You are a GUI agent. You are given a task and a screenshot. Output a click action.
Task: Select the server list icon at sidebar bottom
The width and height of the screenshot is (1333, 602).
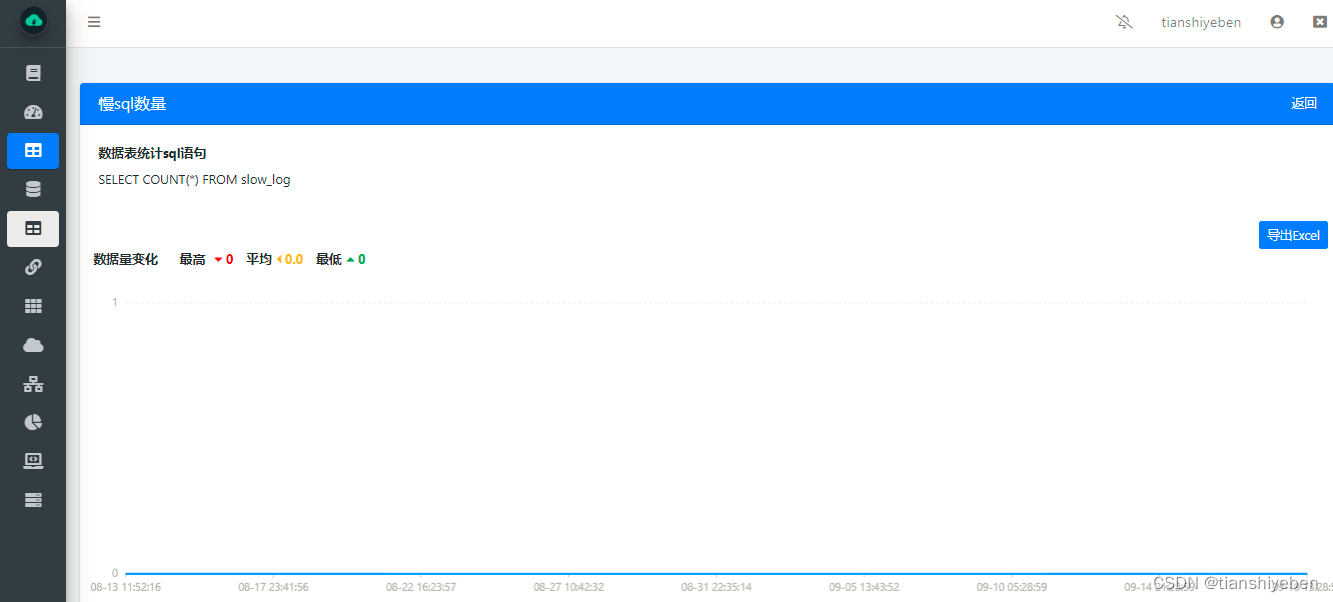point(33,499)
